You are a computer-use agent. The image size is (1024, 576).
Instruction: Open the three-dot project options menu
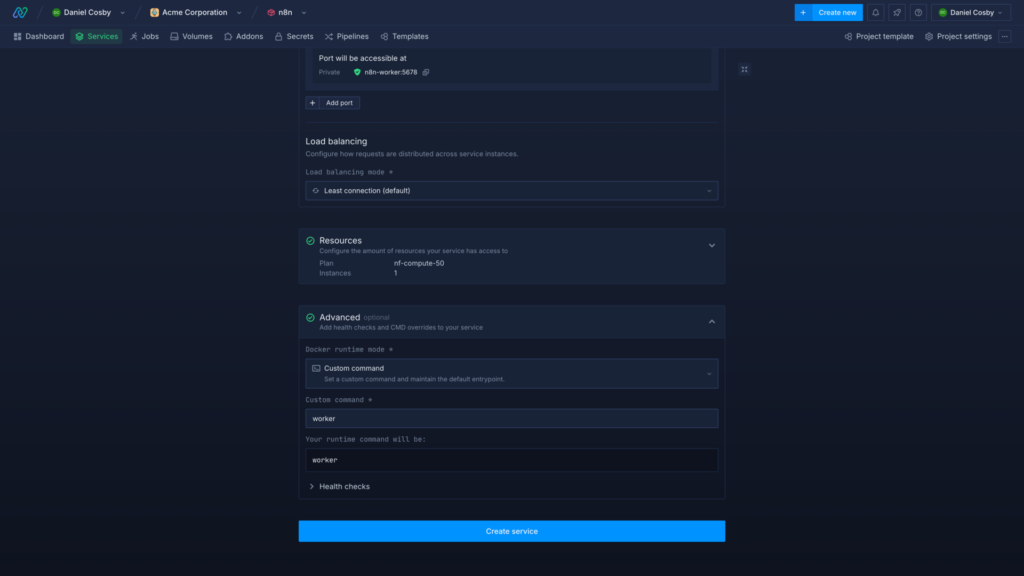[1005, 36]
